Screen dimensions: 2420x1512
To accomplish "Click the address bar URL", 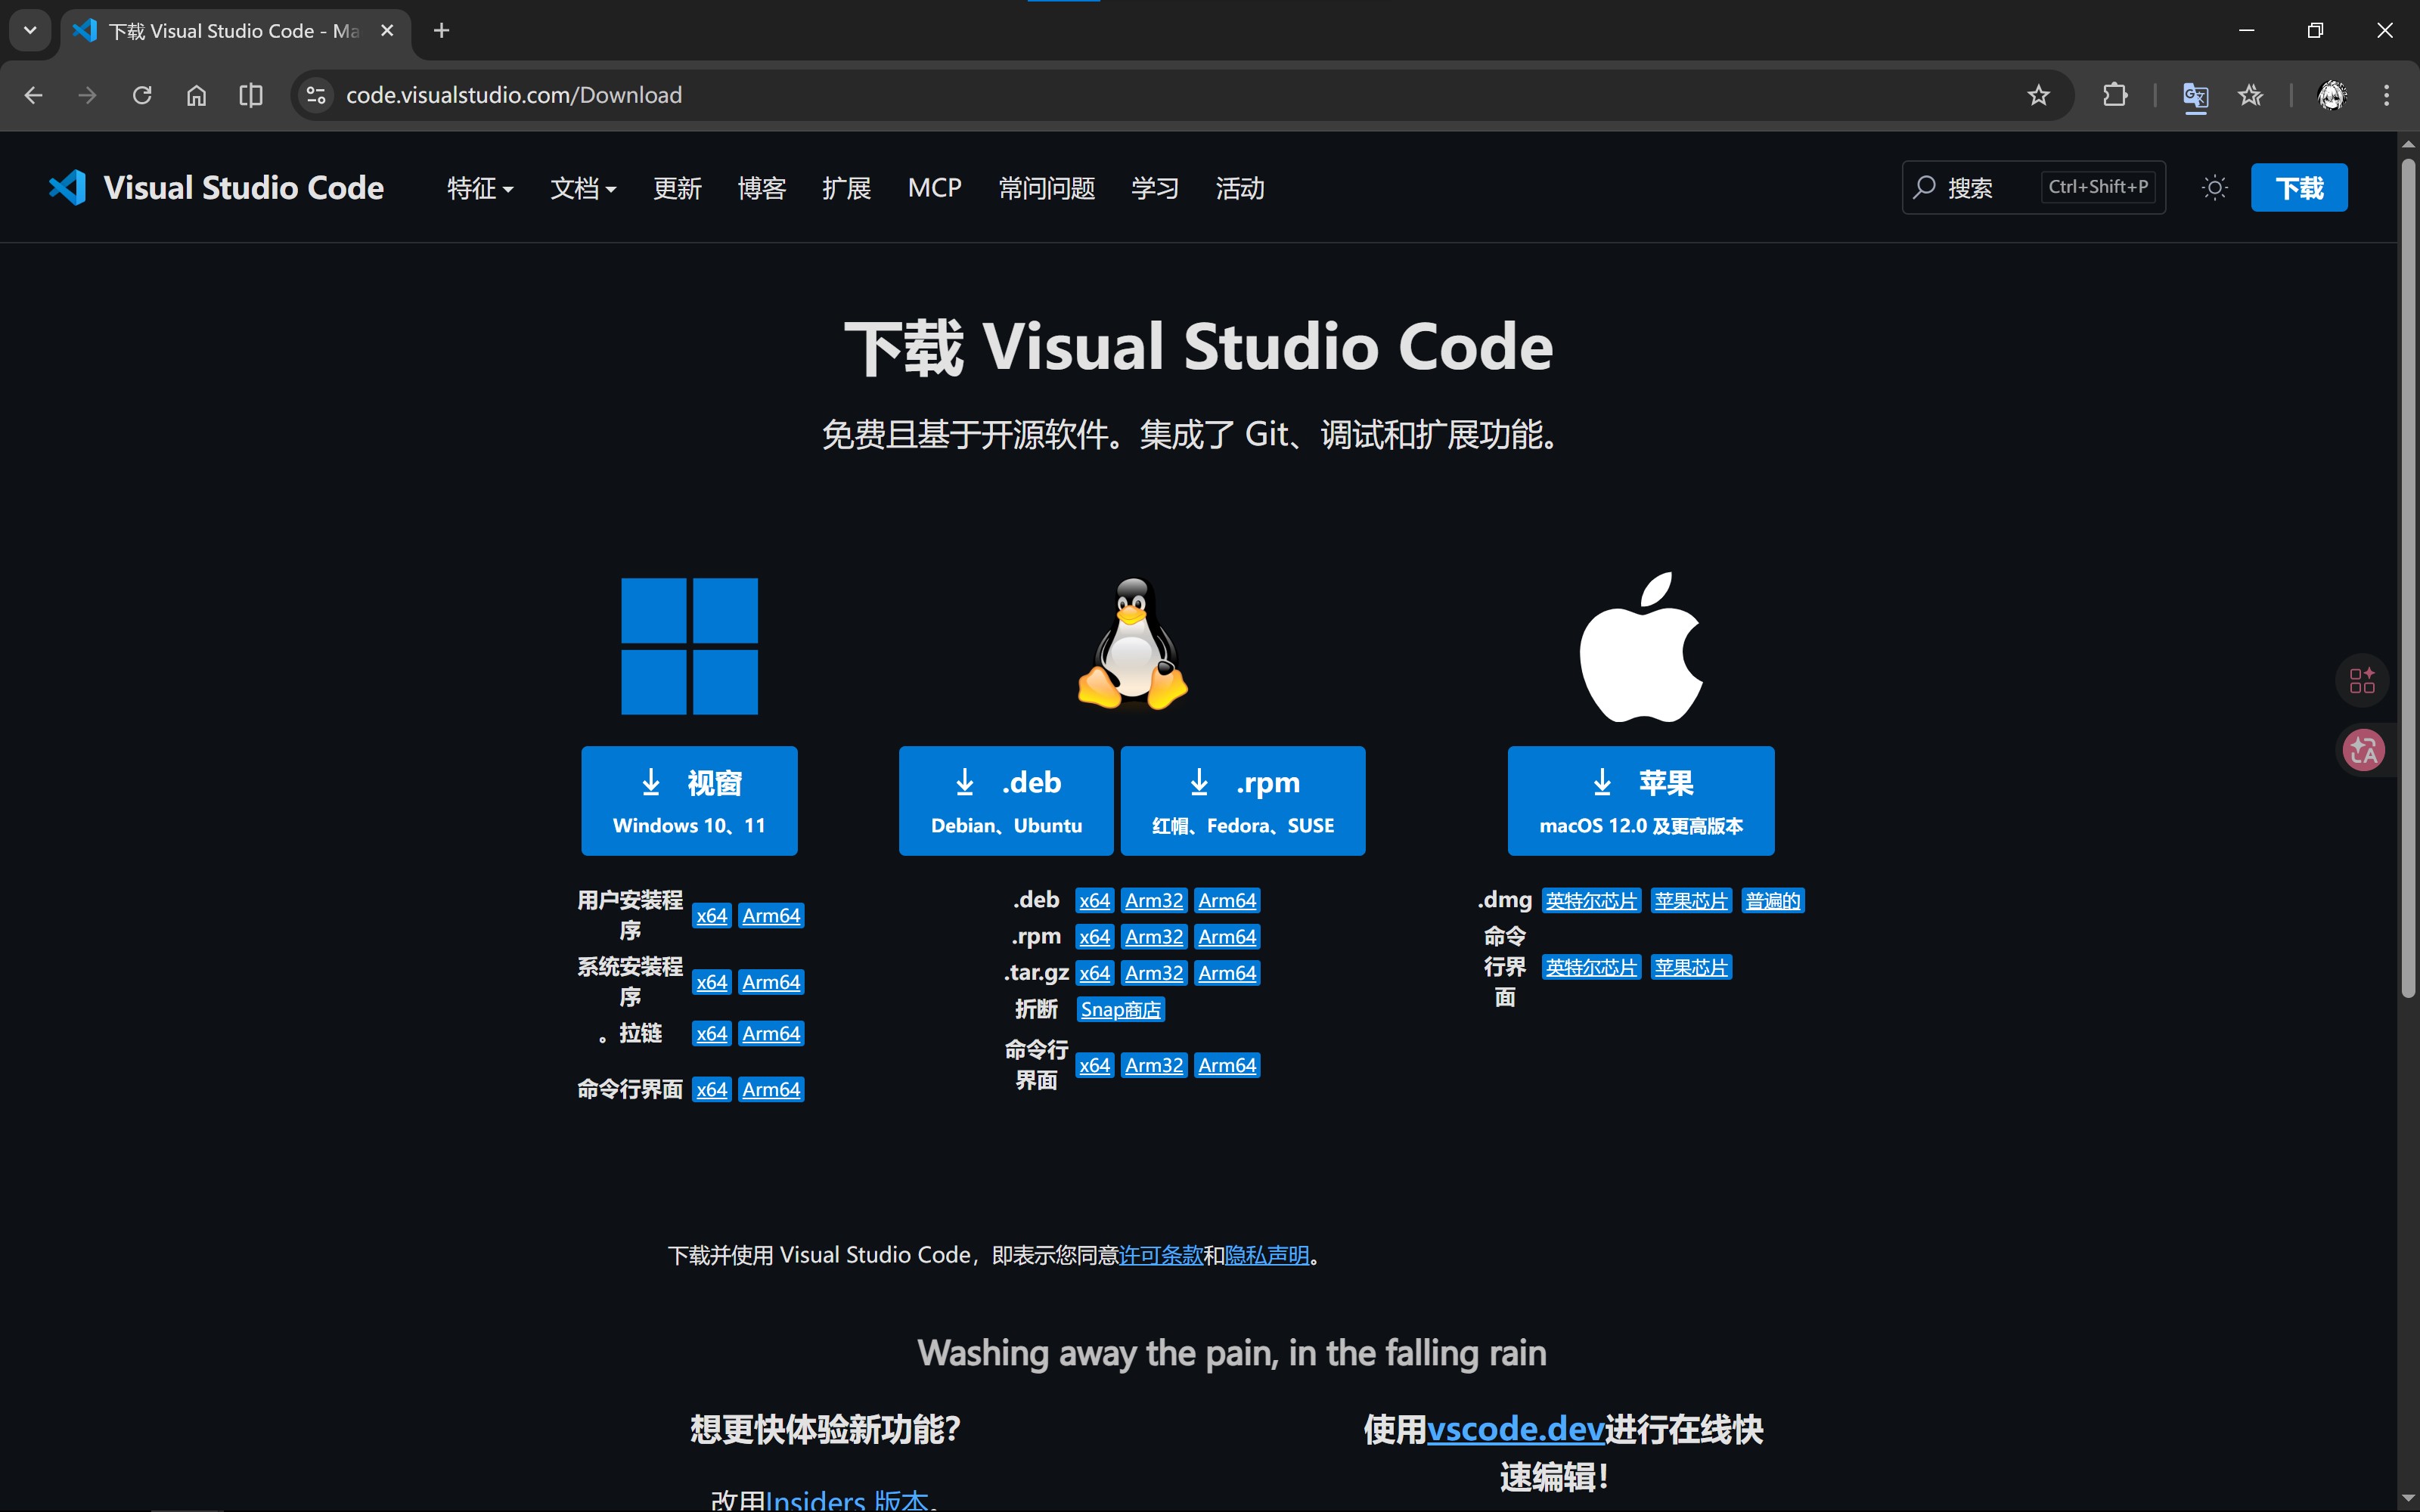I will (514, 95).
